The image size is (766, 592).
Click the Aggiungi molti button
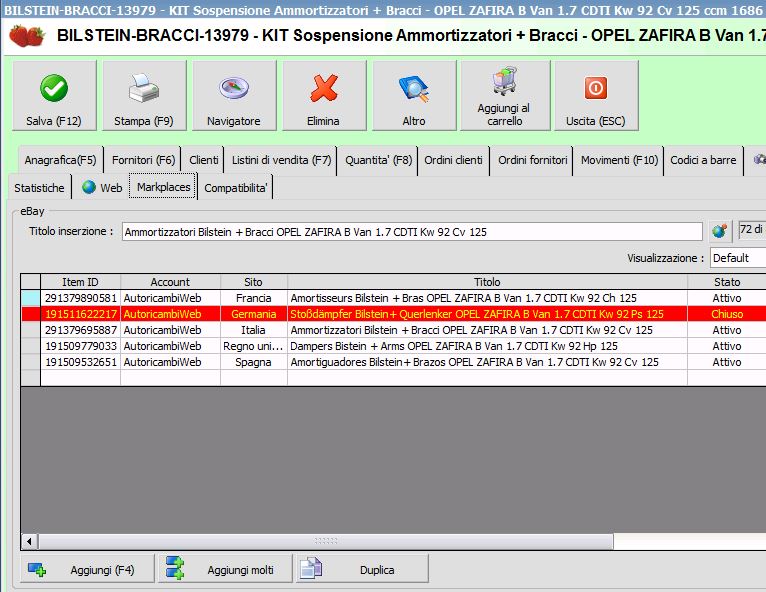tap(225, 569)
